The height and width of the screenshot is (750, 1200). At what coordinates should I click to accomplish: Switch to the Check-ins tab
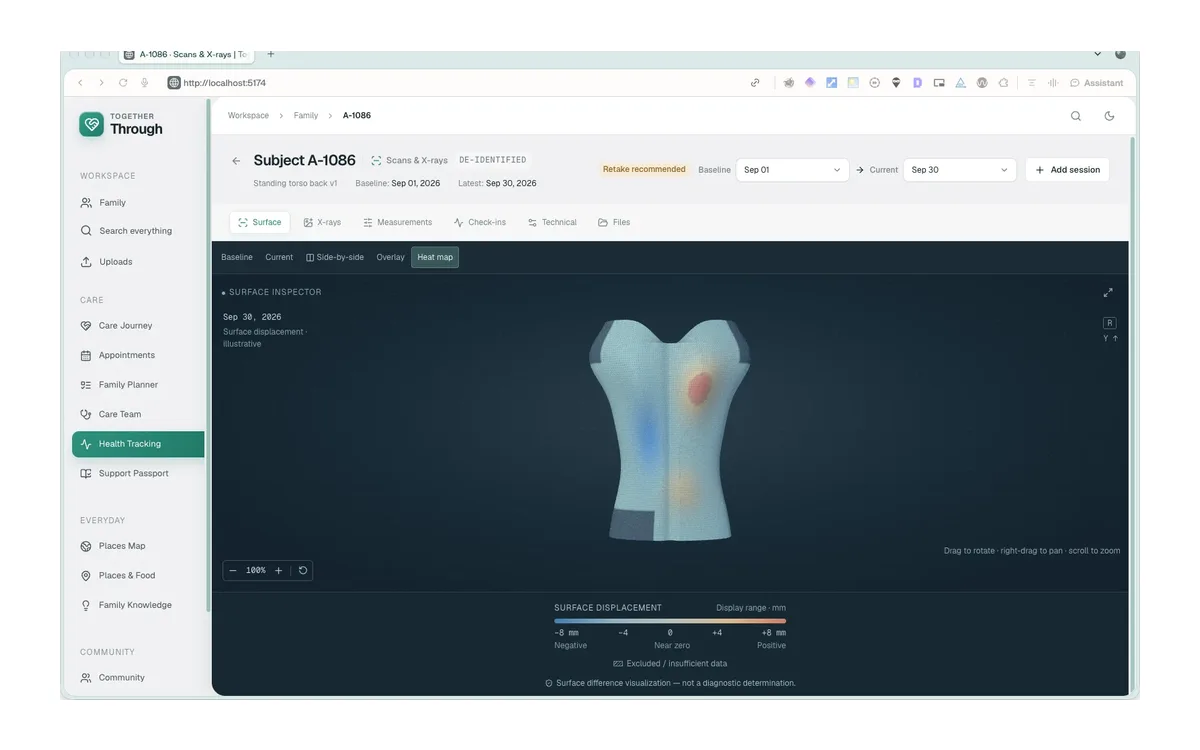tap(480, 222)
